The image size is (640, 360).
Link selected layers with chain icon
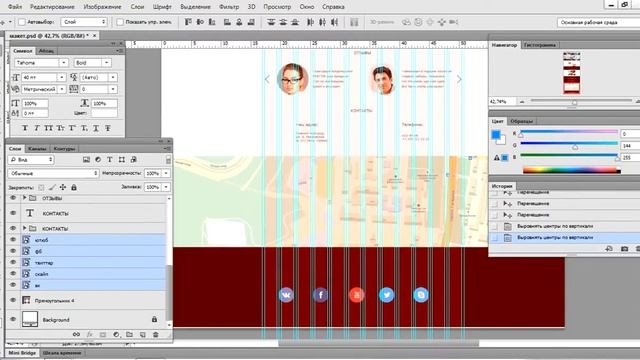click(76, 334)
